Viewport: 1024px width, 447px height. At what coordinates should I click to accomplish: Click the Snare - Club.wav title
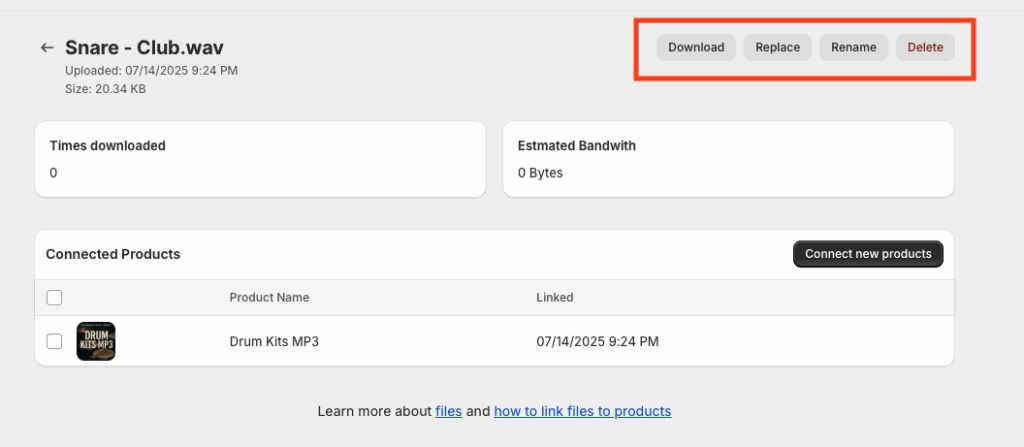[144, 48]
